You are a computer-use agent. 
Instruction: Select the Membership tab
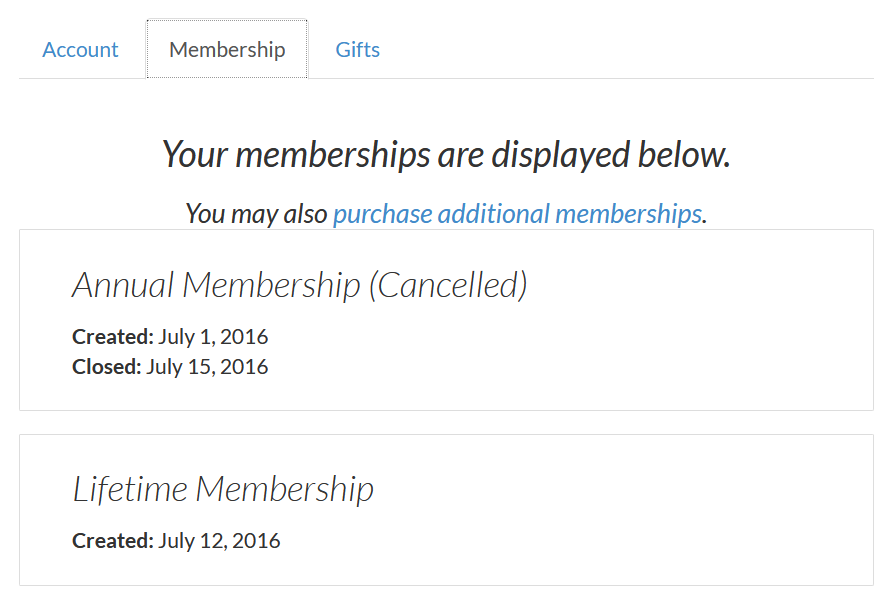pos(227,49)
